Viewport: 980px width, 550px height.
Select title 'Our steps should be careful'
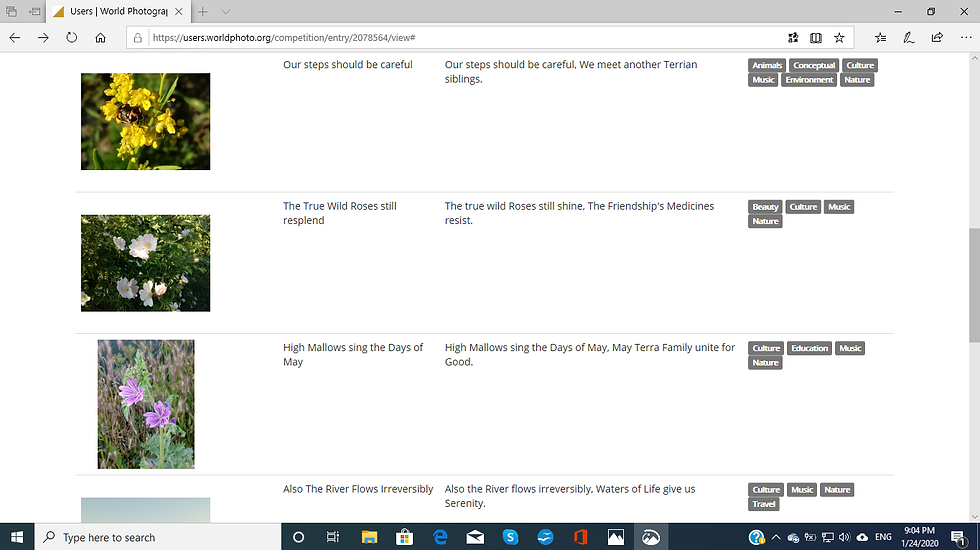pyautogui.click(x=348, y=64)
